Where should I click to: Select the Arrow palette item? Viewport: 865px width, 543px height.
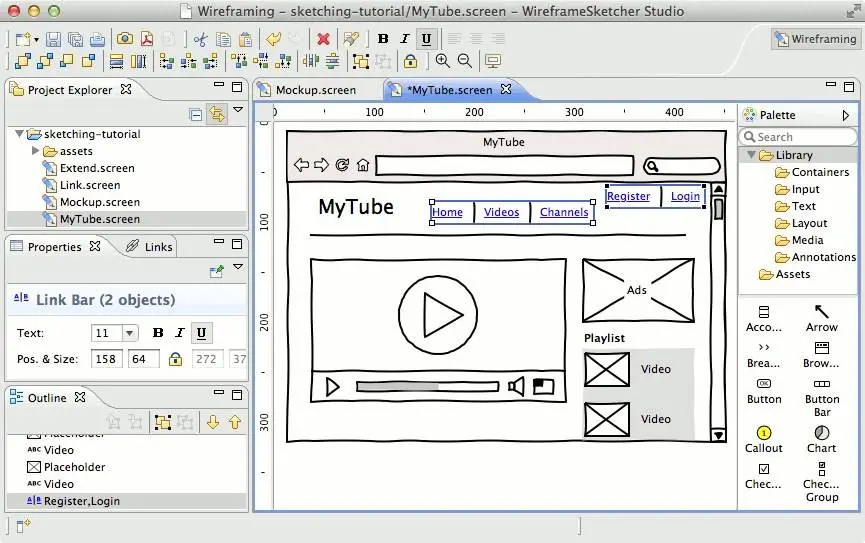click(x=821, y=318)
